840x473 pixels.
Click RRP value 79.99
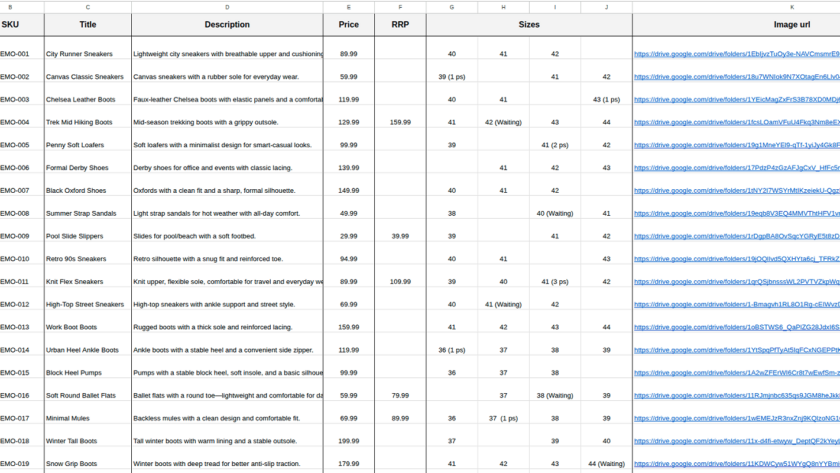pyautogui.click(x=400, y=395)
